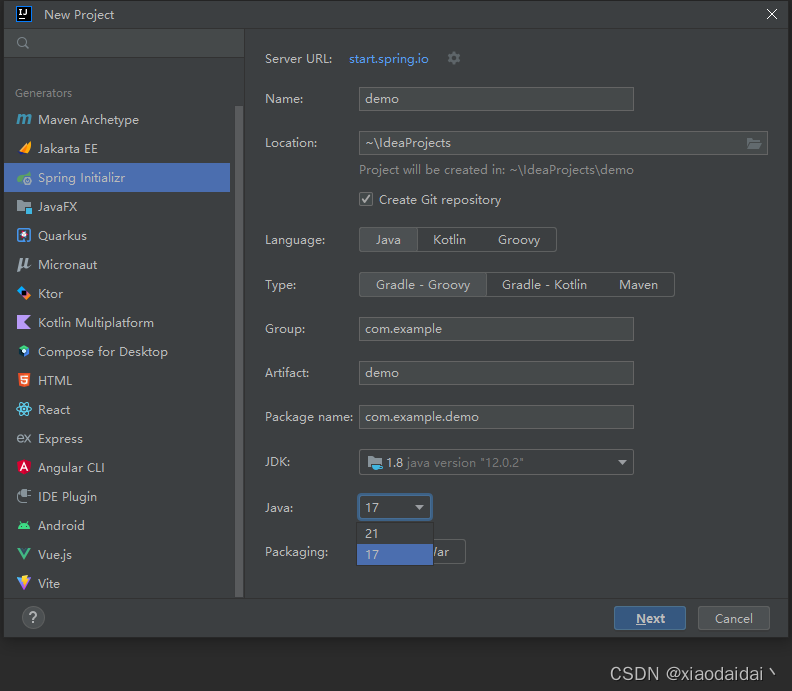Close the New Project dialog
Image resolution: width=792 pixels, height=691 pixels.
(x=771, y=14)
